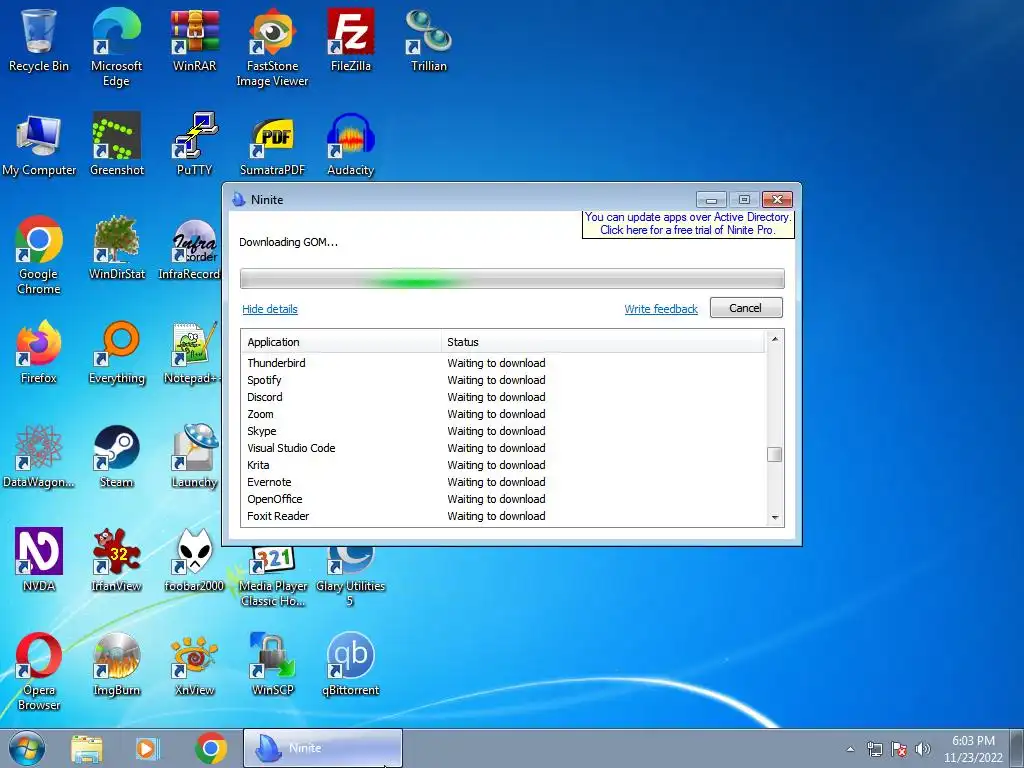1024x768 pixels.
Task: Click the PuTTY desktop icon
Action: click(x=194, y=145)
